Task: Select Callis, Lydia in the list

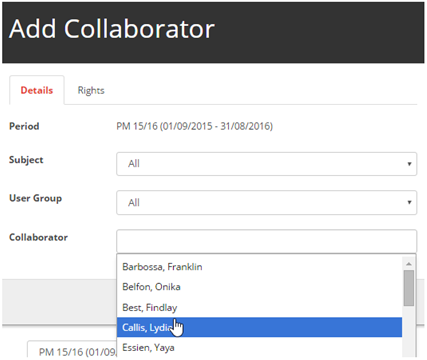Action: 259,327
